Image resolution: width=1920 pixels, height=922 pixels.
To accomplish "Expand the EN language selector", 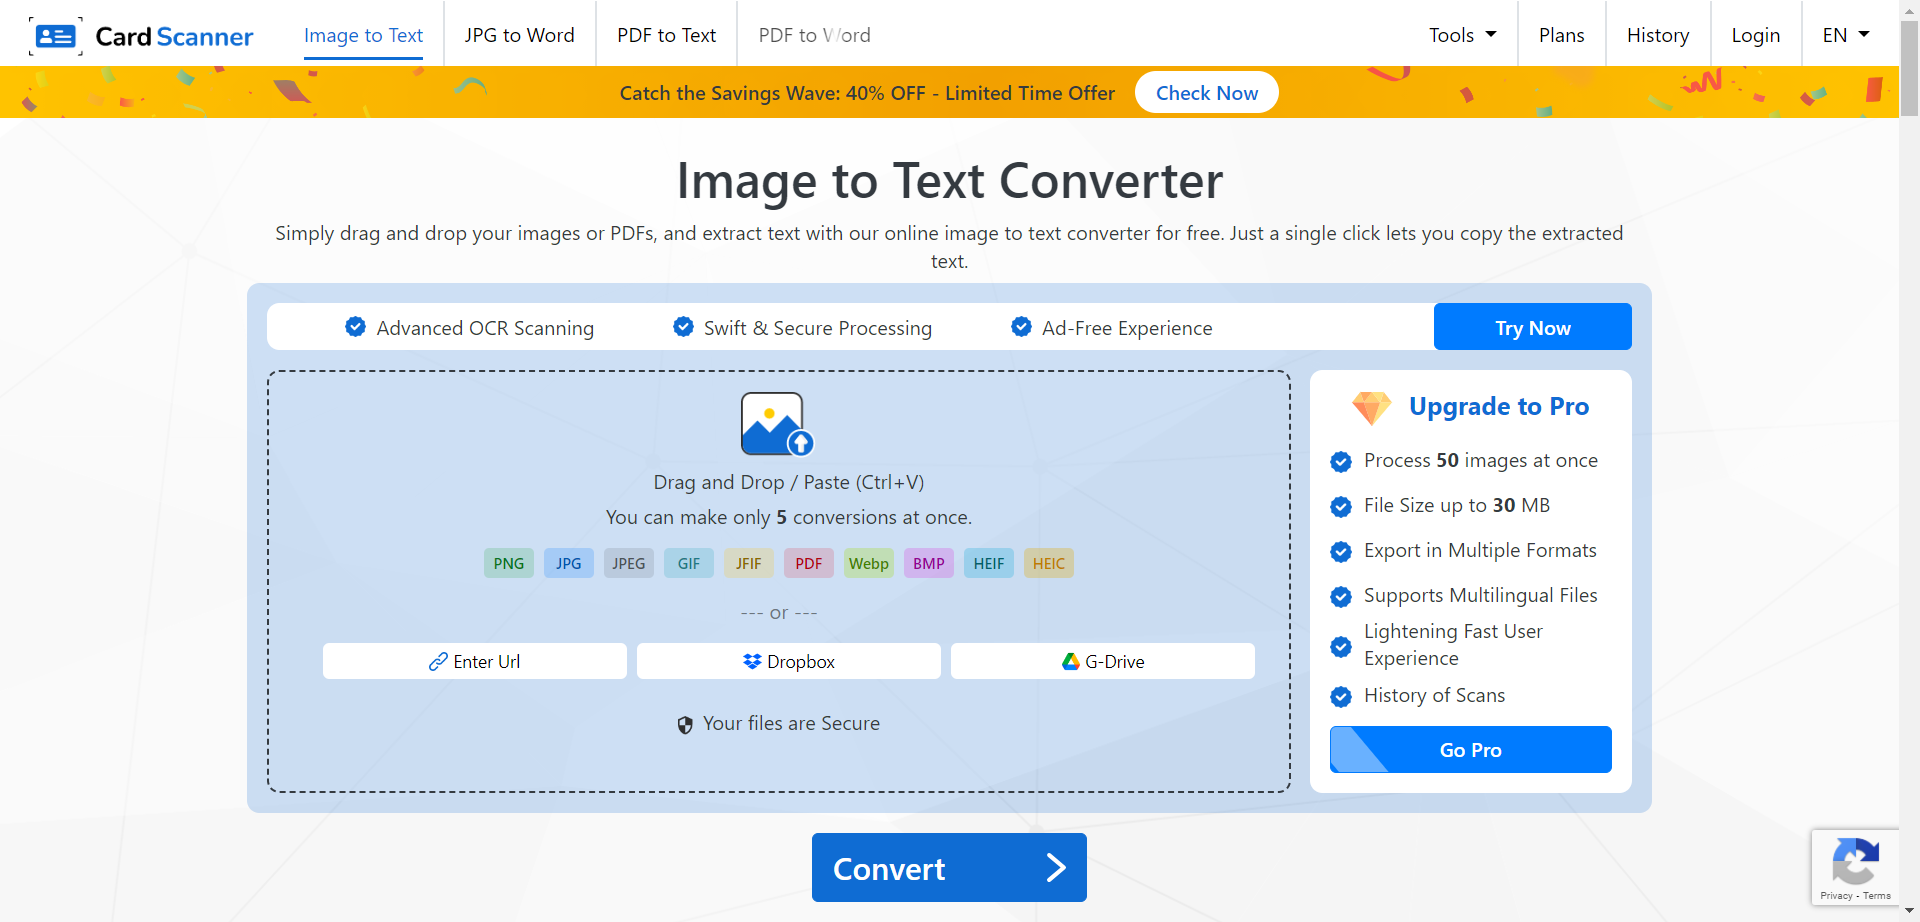I will point(1843,34).
